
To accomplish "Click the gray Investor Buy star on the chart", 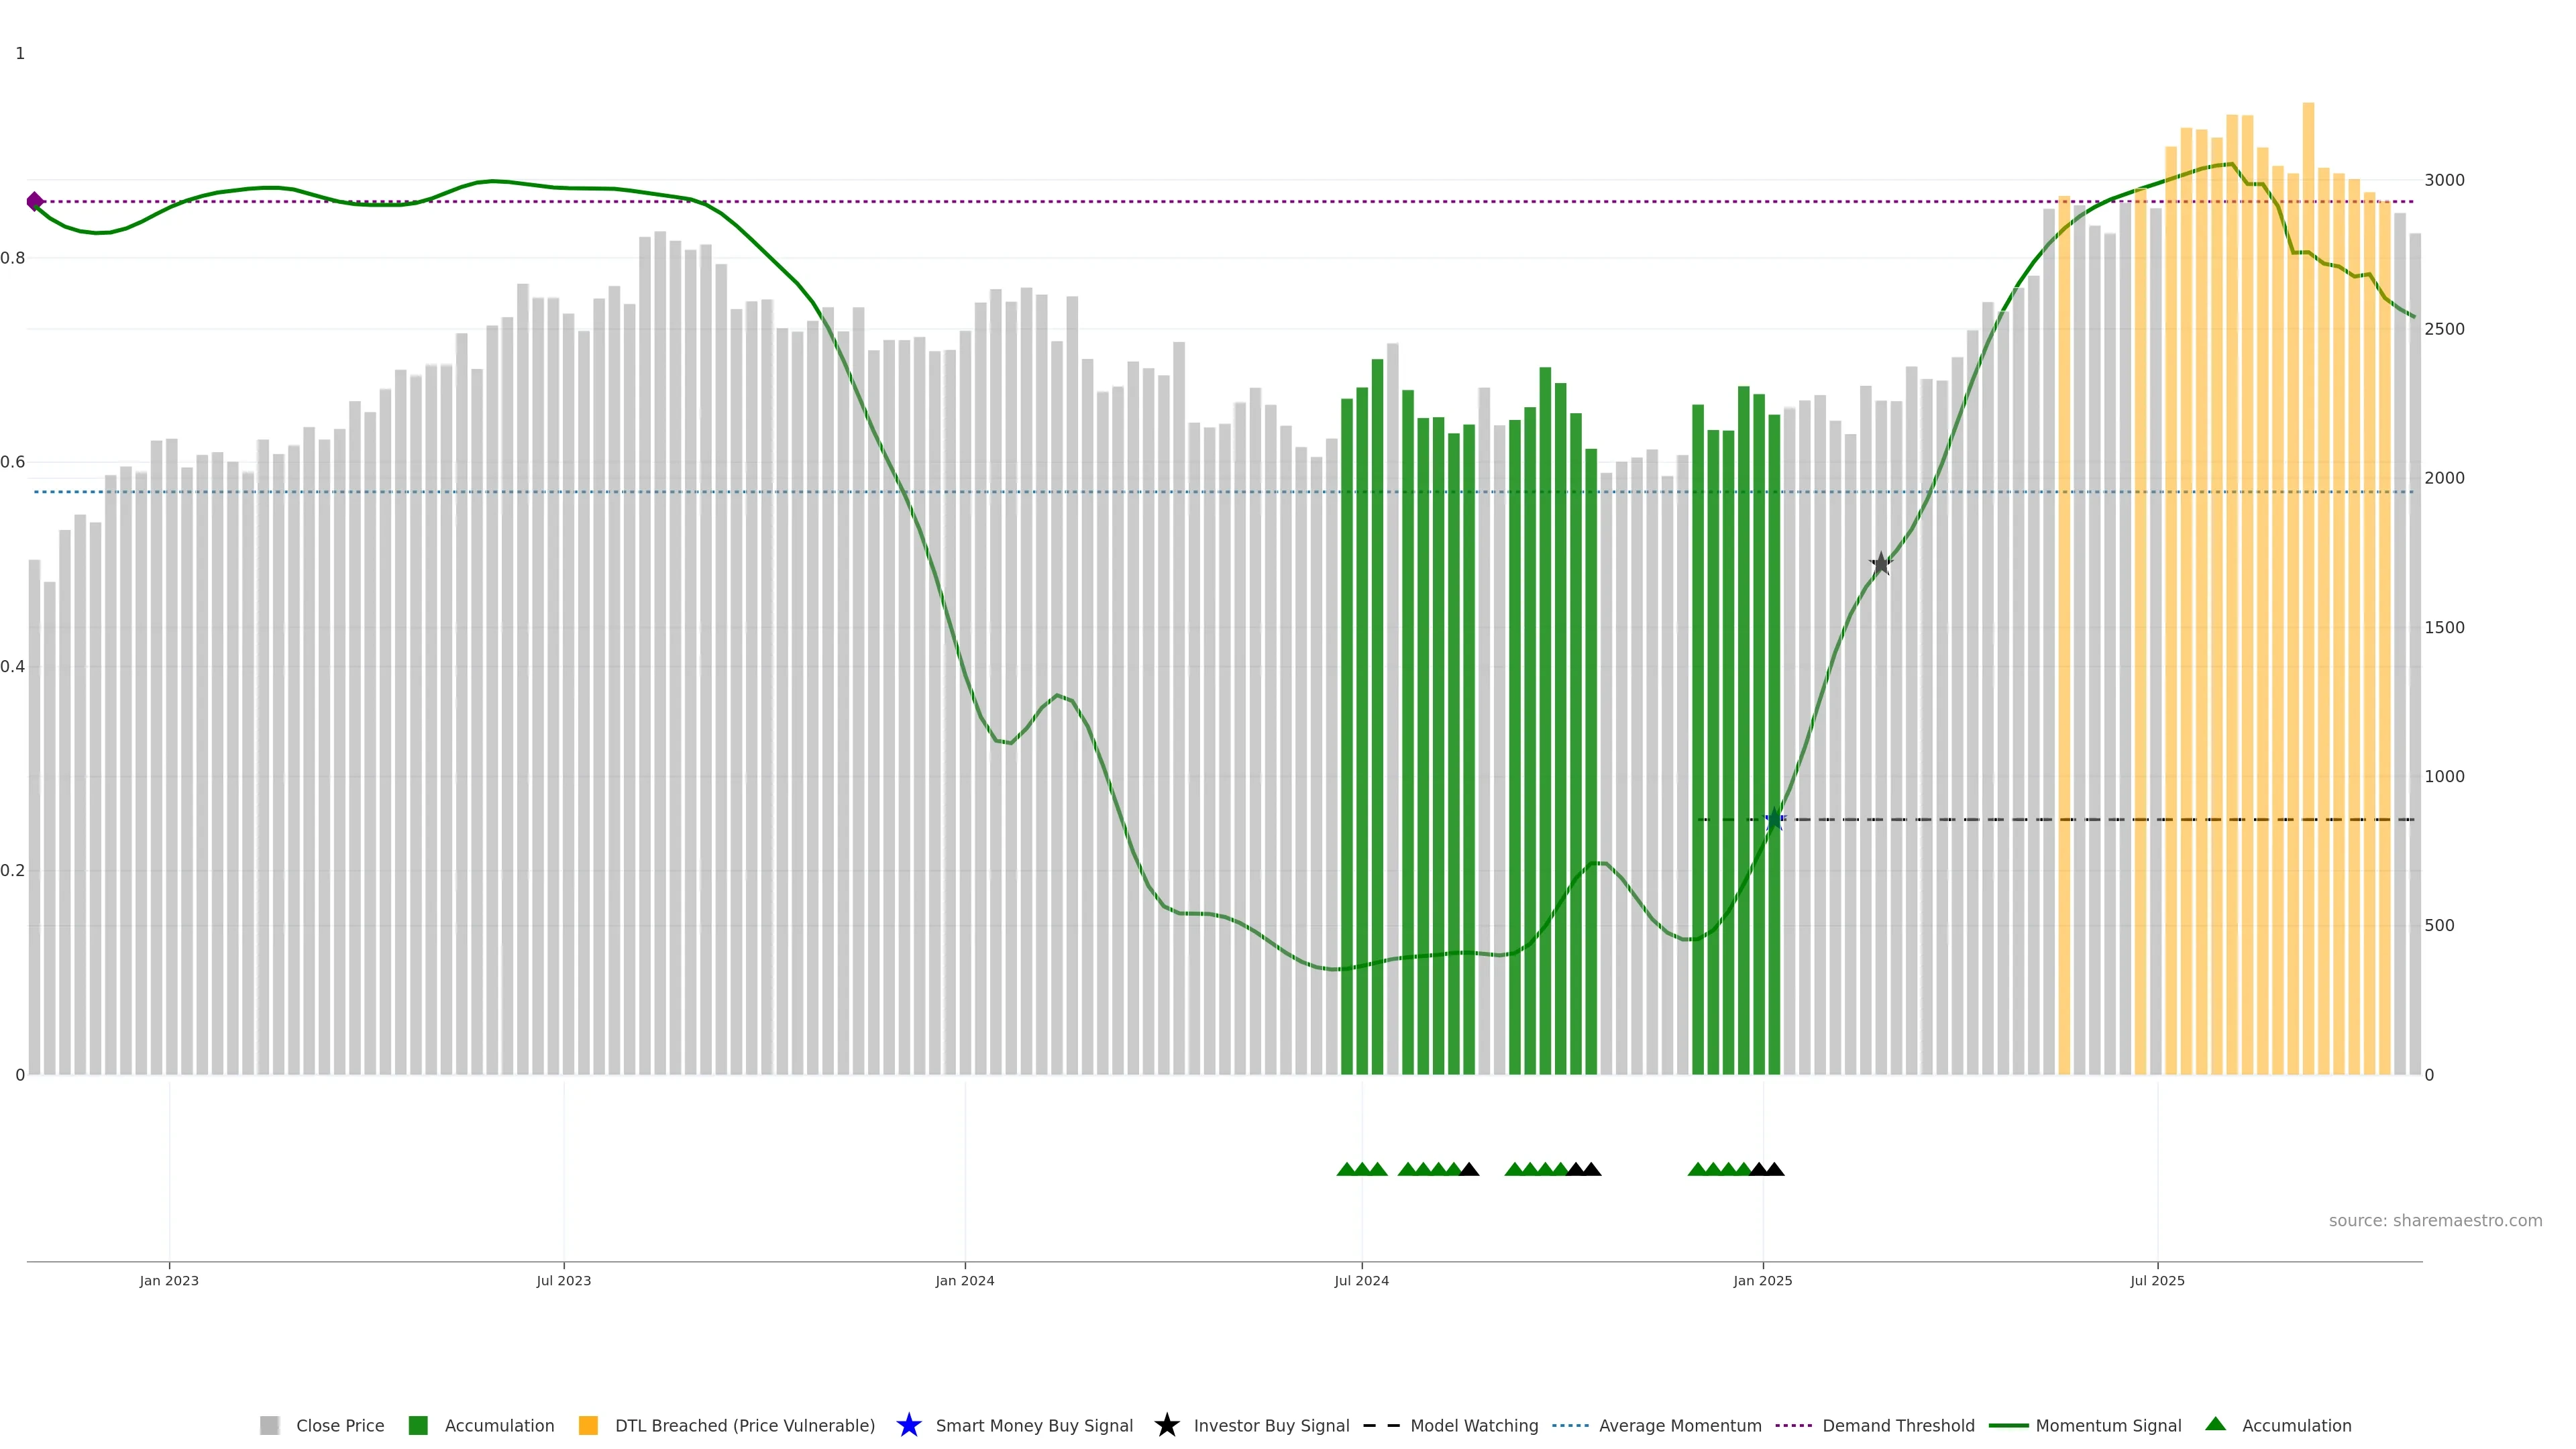I will click(x=1880, y=564).
